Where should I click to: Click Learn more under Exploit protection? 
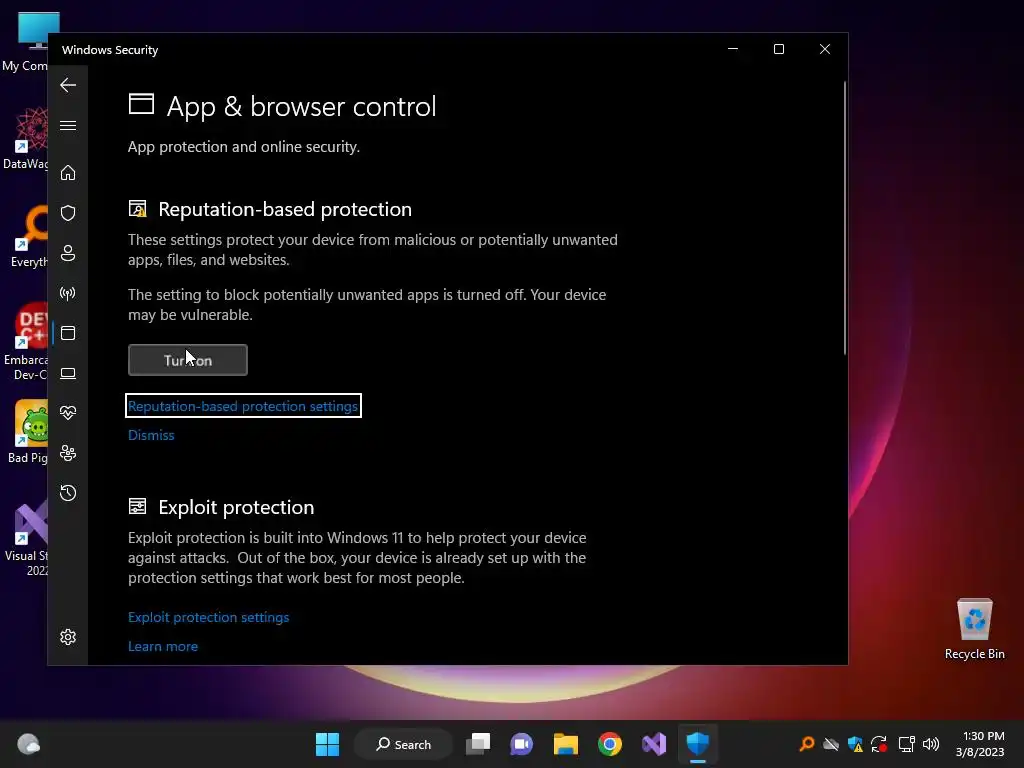coord(163,646)
